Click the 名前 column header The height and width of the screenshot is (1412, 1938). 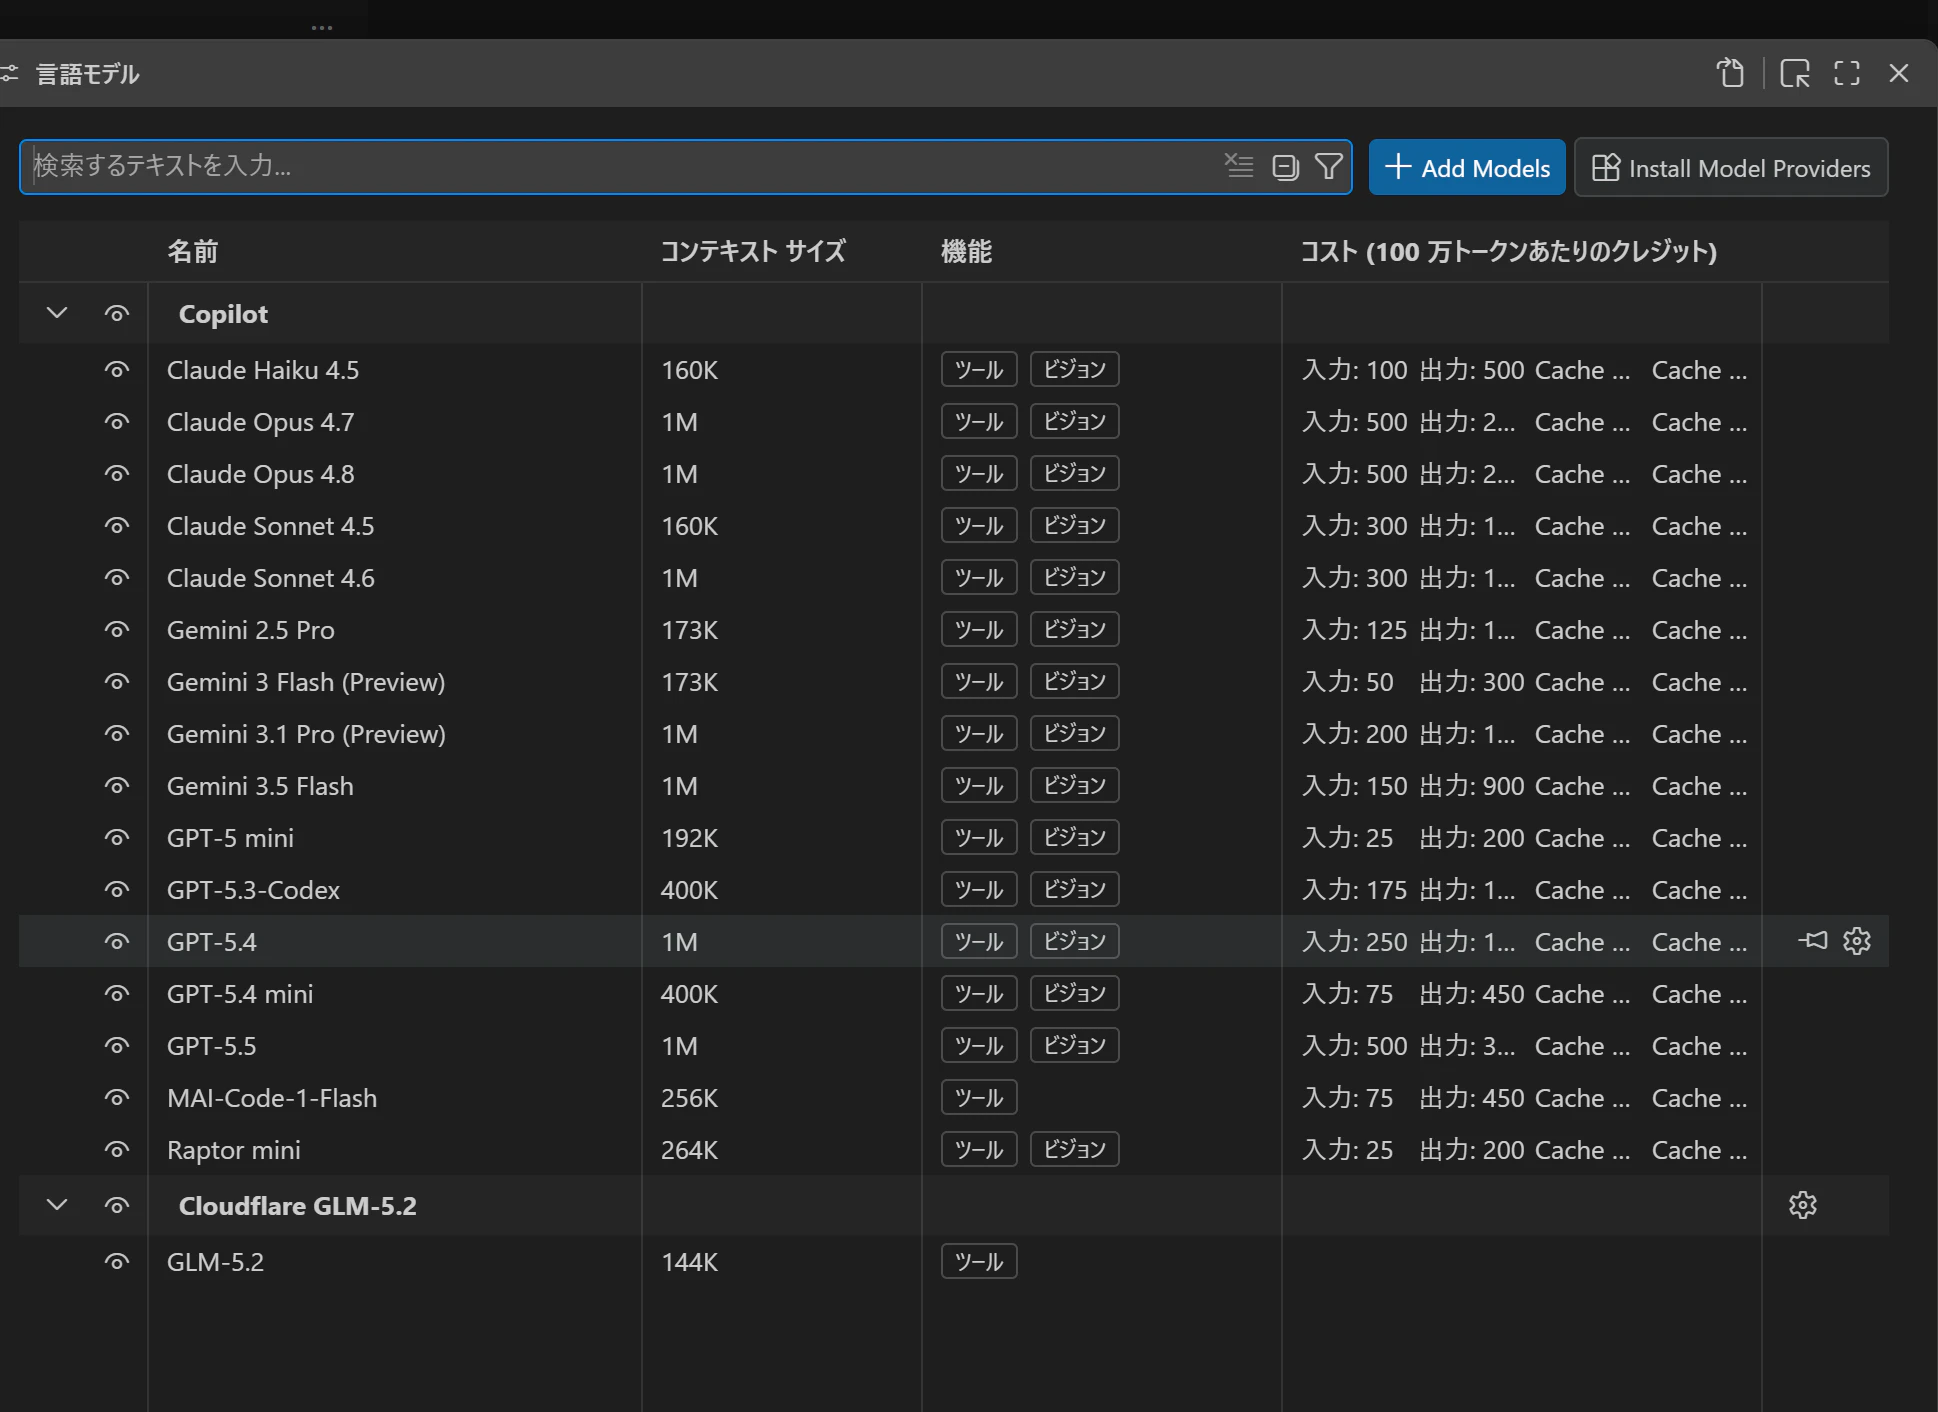click(x=192, y=251)
